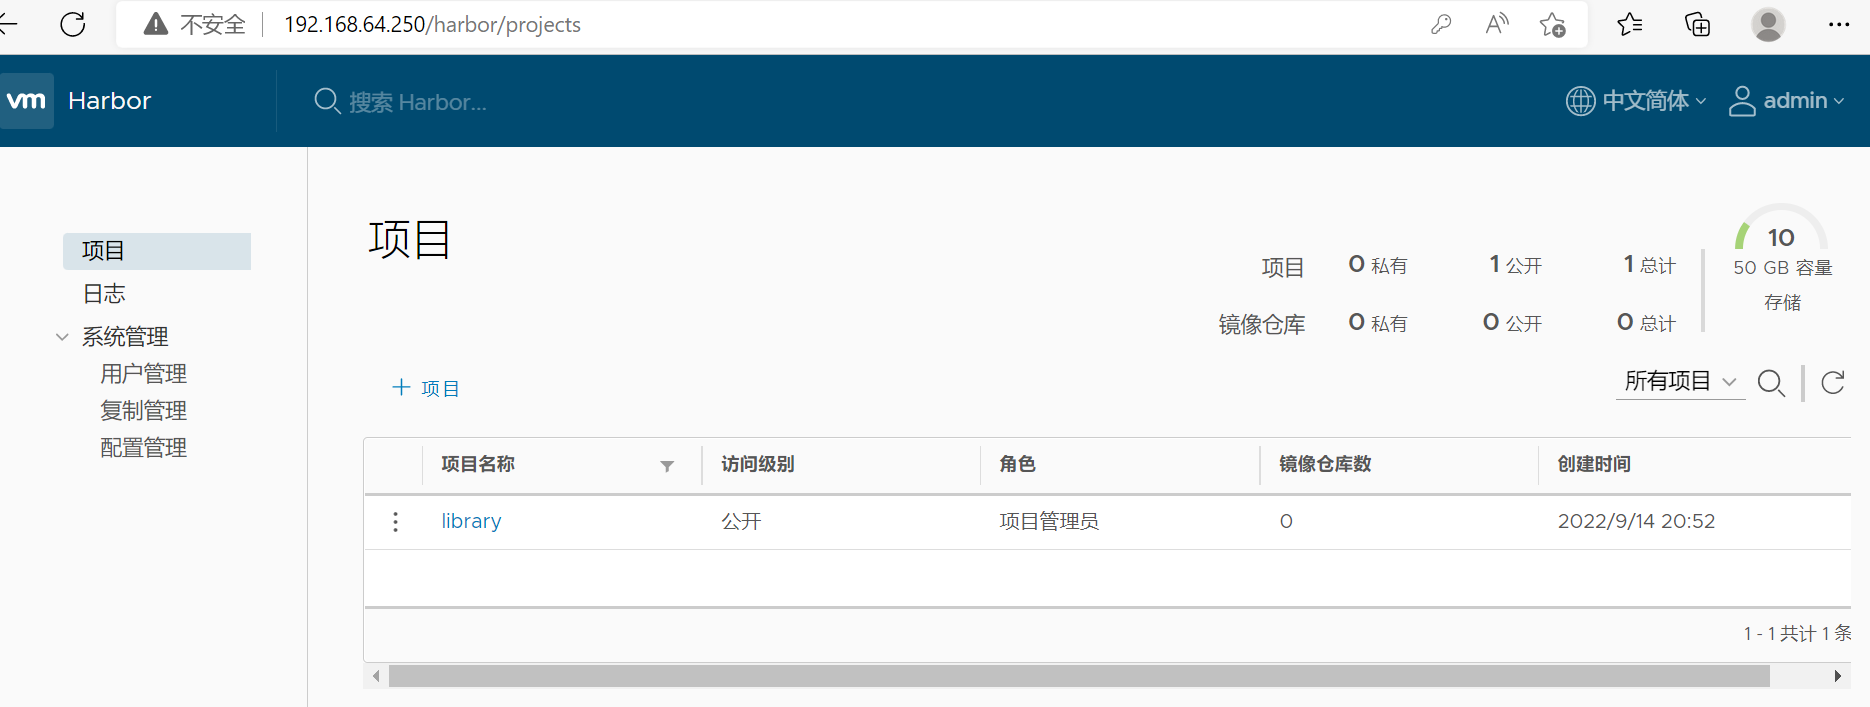
Task: Sort by 镜像仓库数 column header
Action: pyautogui.click(x=1325, y=464)
